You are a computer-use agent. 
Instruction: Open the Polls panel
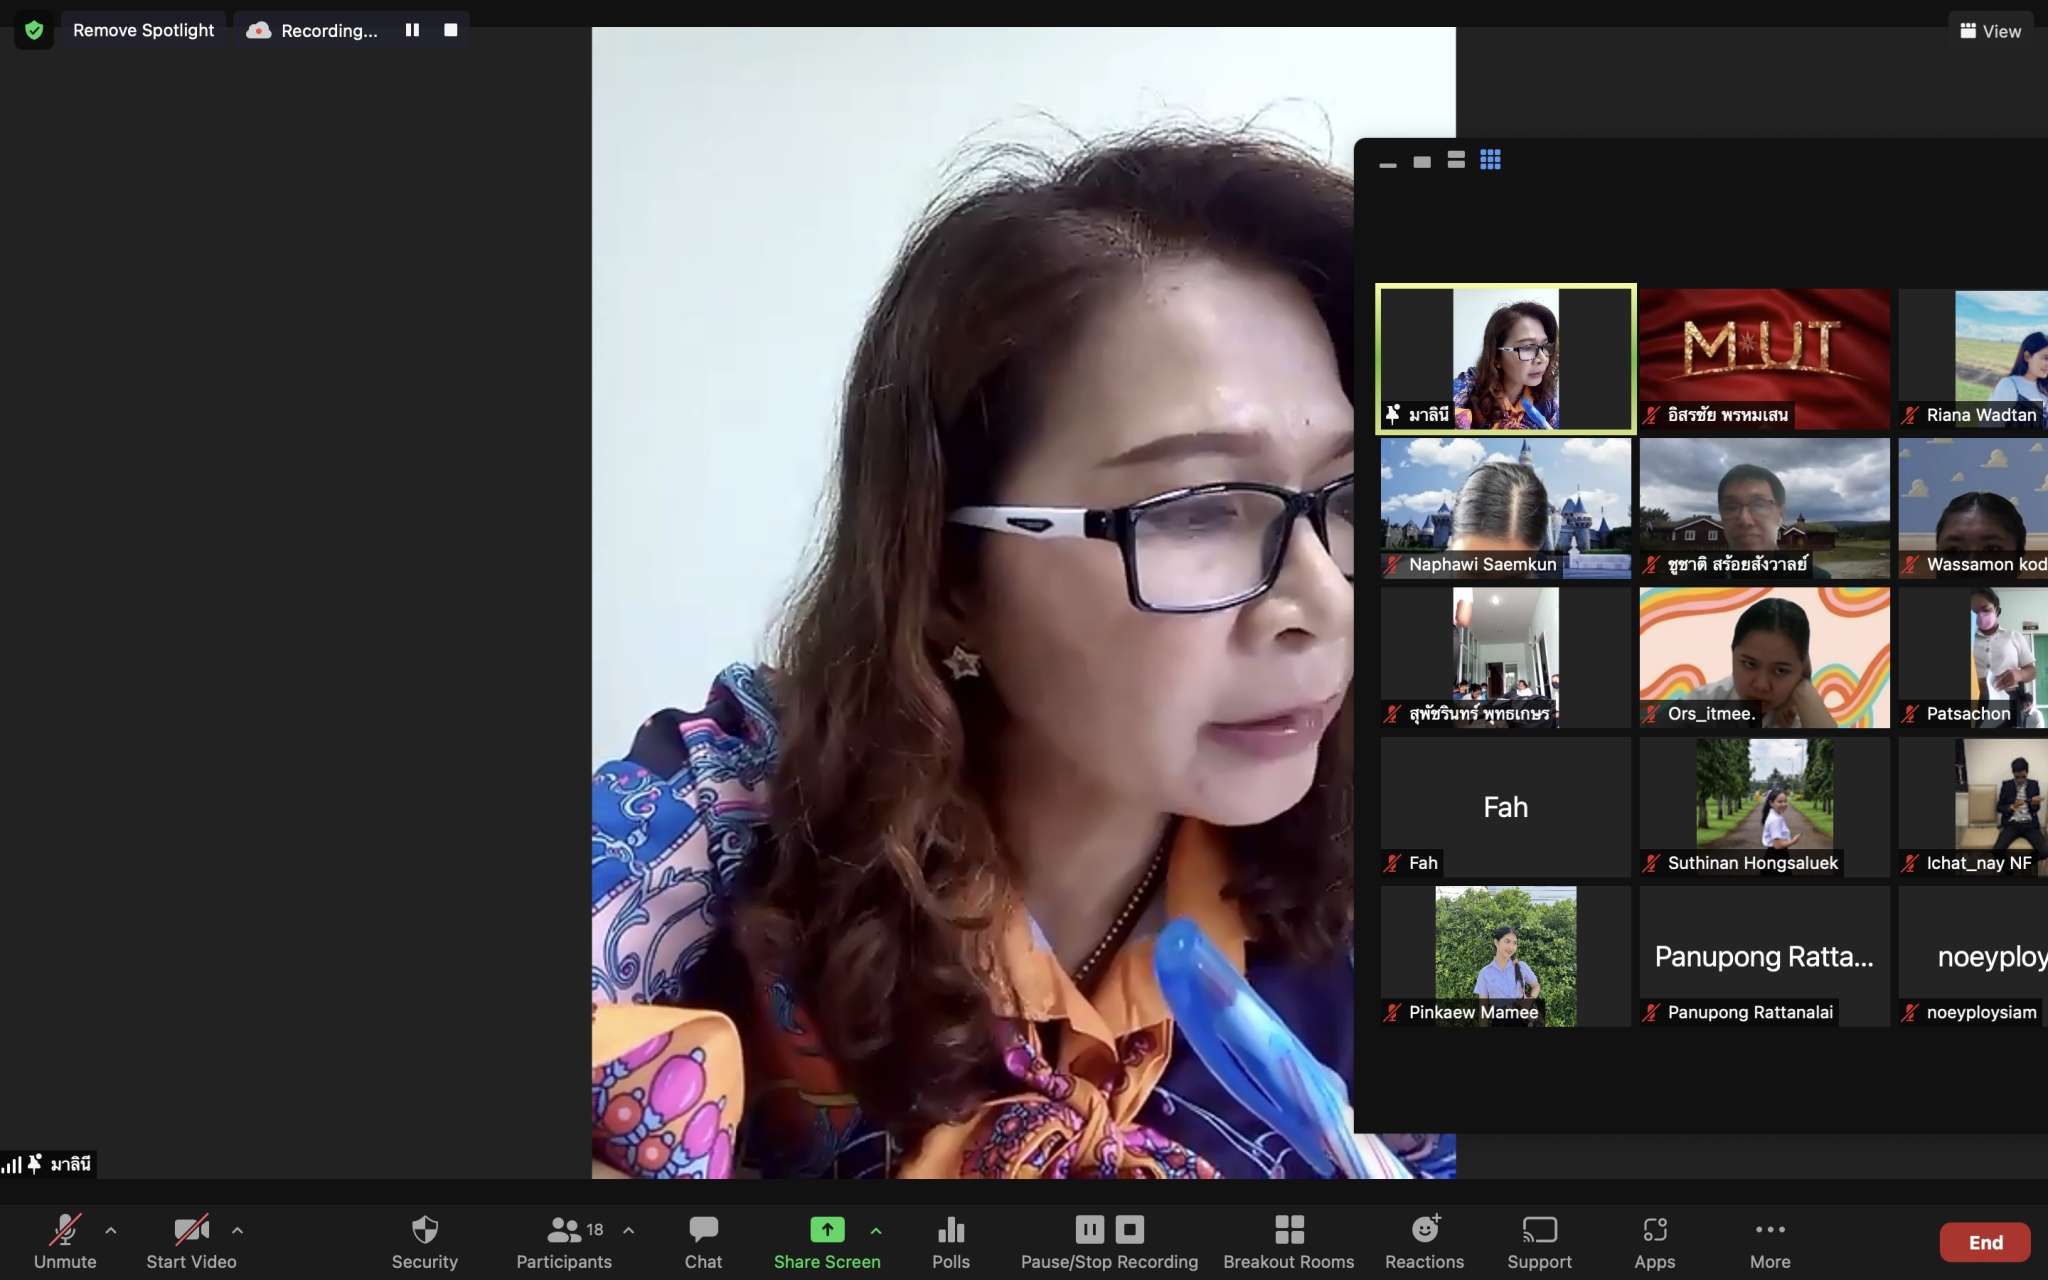(x=950, y=1241)
